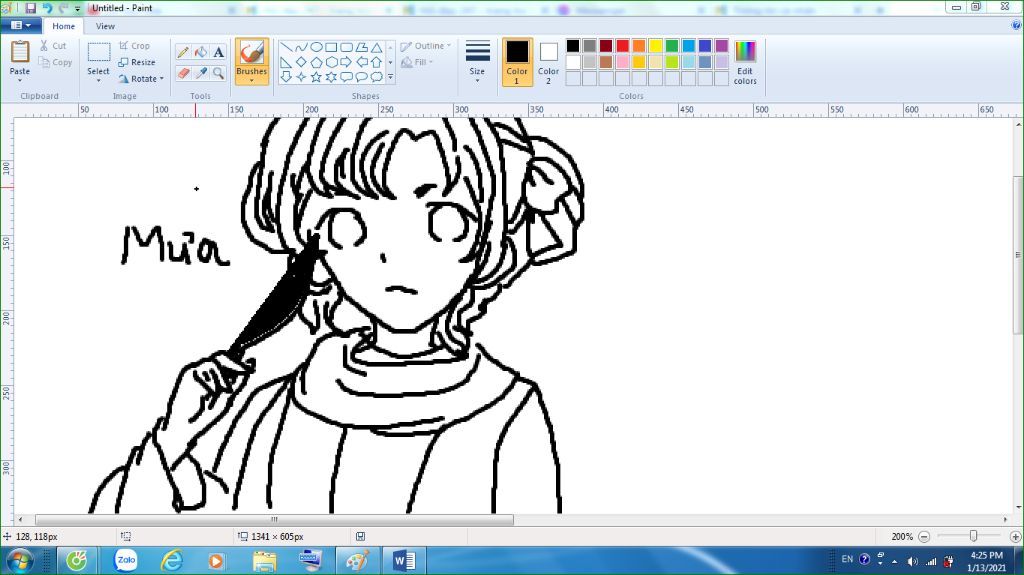
Task: Choose the Rectangle shape
Action: coord(331,47)
